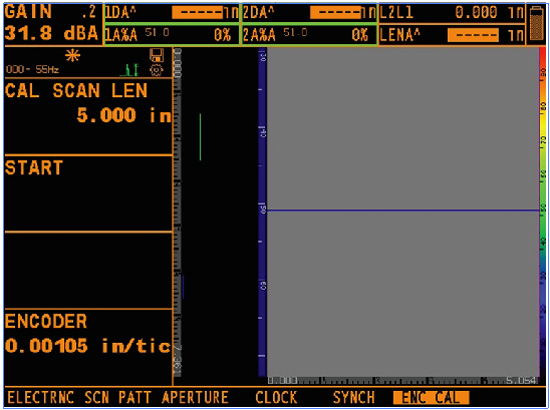Select the ENCODER 0.00105 in/tic field
This screenshot has width=550, height=410.
88,347
